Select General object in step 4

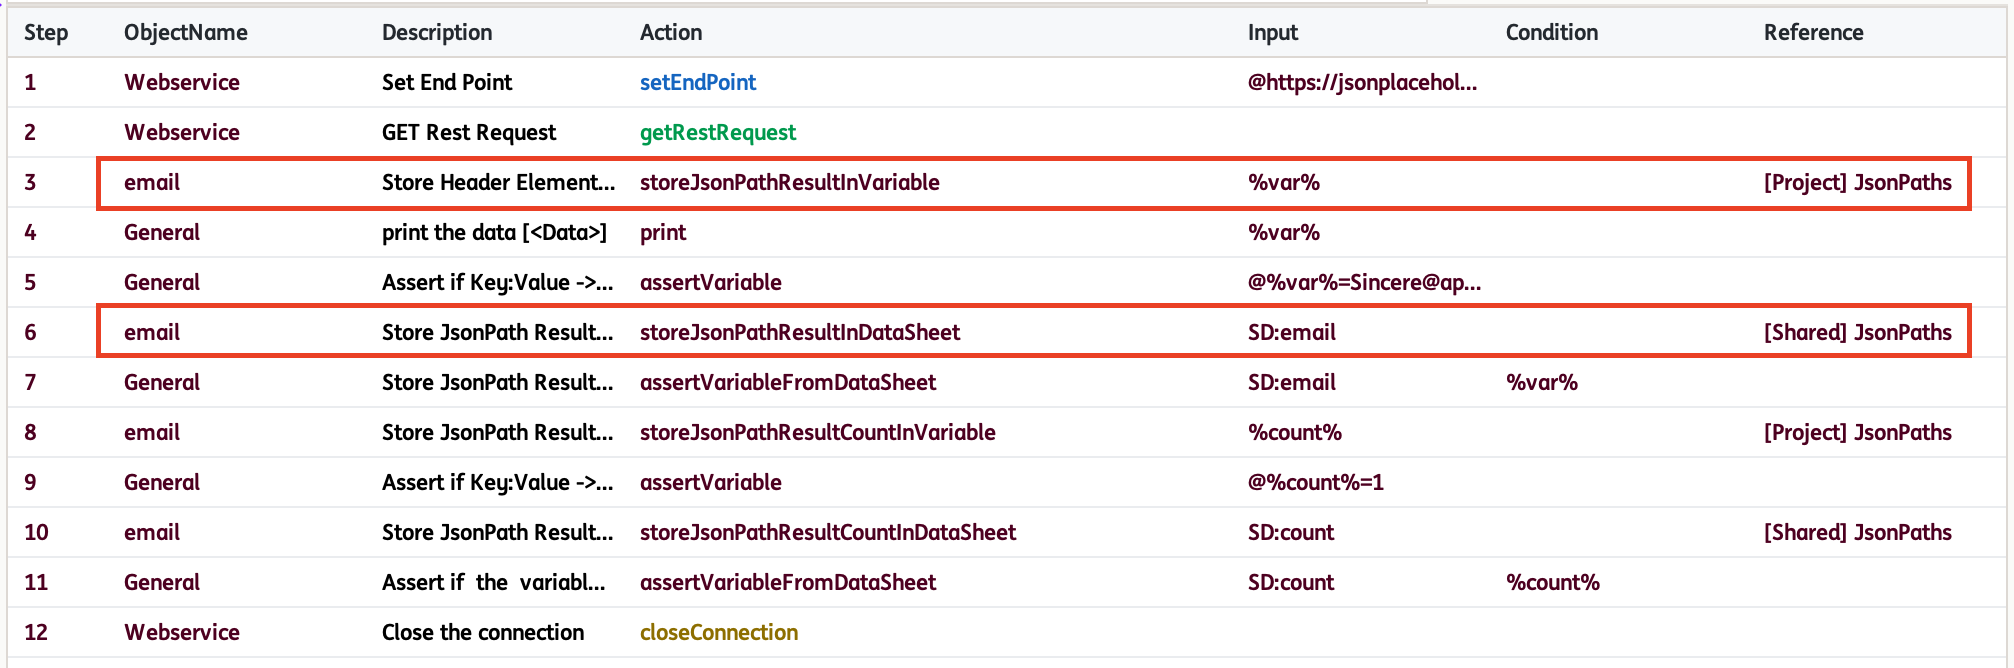click(162, 232)
